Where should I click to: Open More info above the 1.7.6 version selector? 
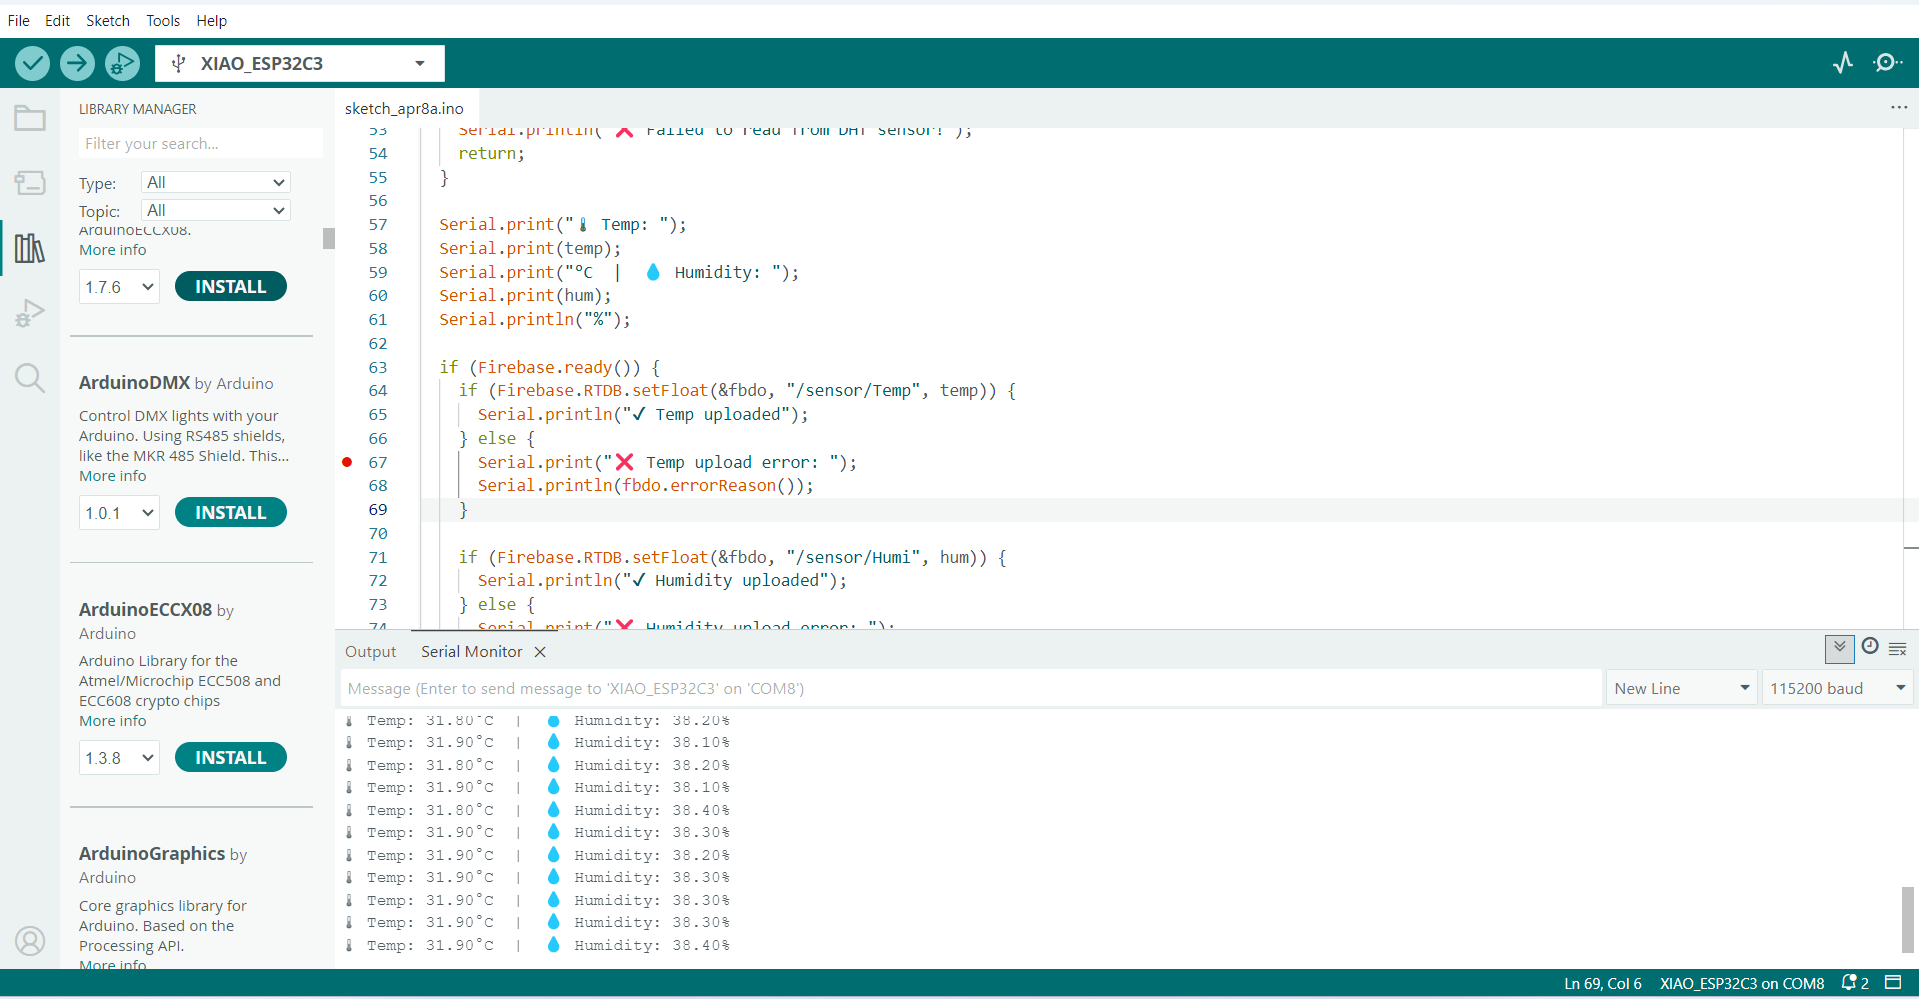pos(113,250)
